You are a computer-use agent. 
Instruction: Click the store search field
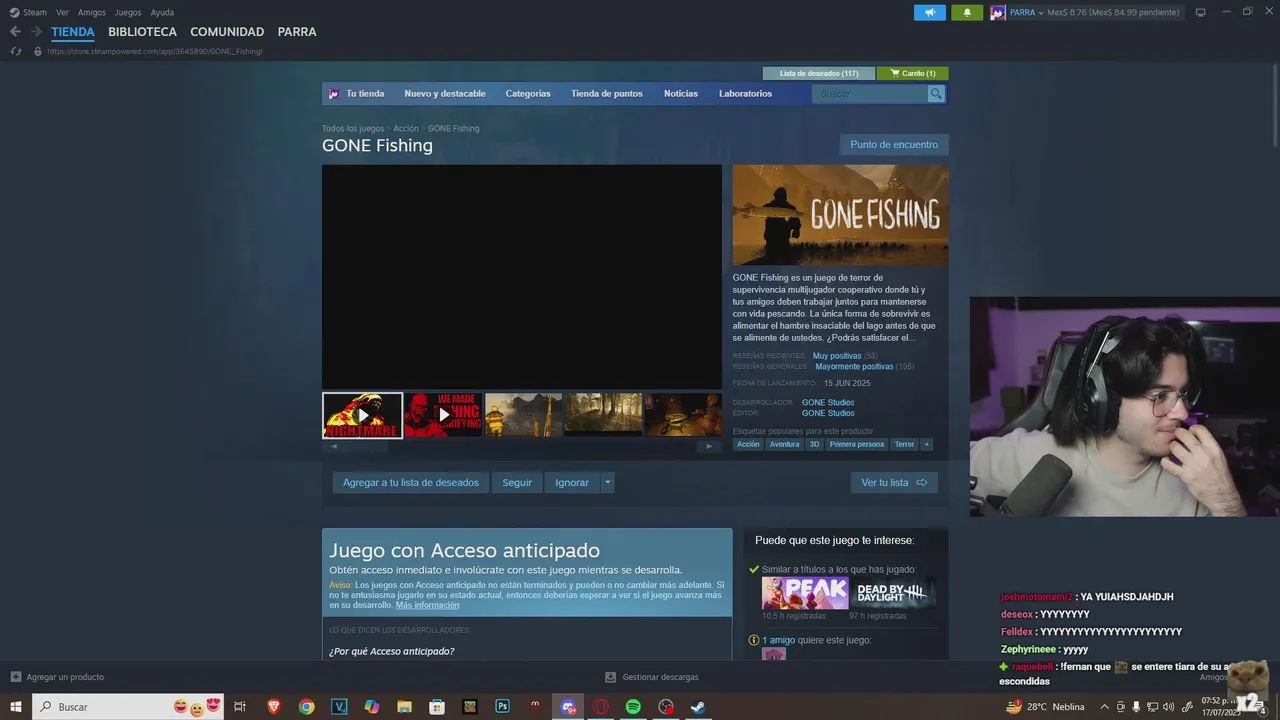[870, 94]
